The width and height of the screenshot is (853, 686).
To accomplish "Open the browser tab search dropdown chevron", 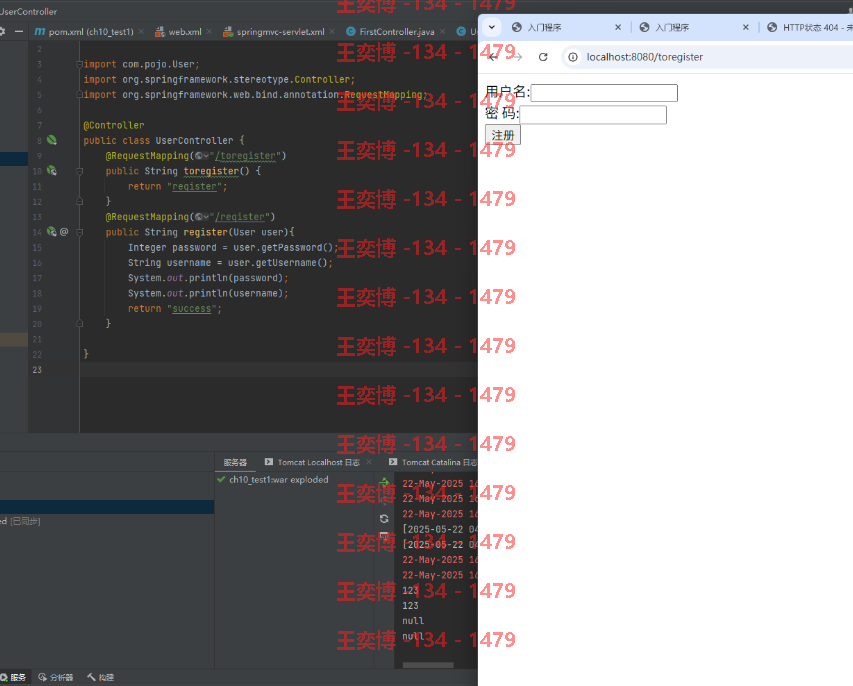I will point(492,27).
